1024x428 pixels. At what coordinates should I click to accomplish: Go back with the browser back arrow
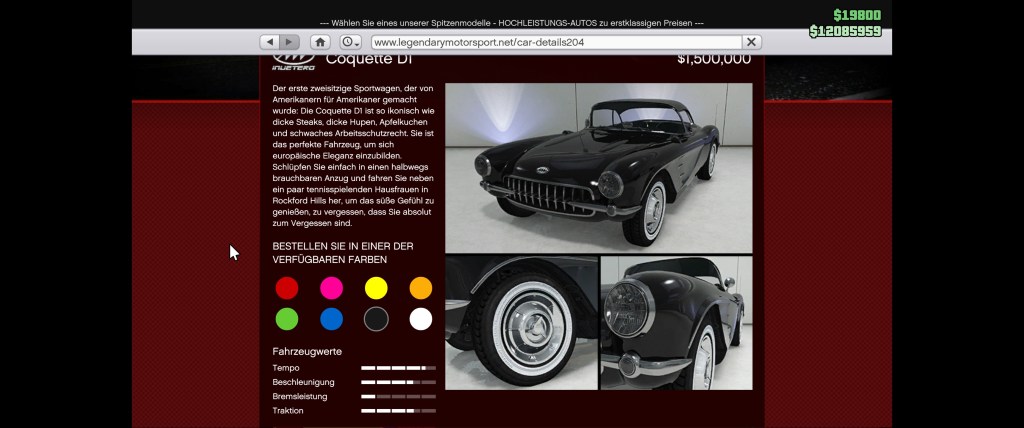click(270, 42)
